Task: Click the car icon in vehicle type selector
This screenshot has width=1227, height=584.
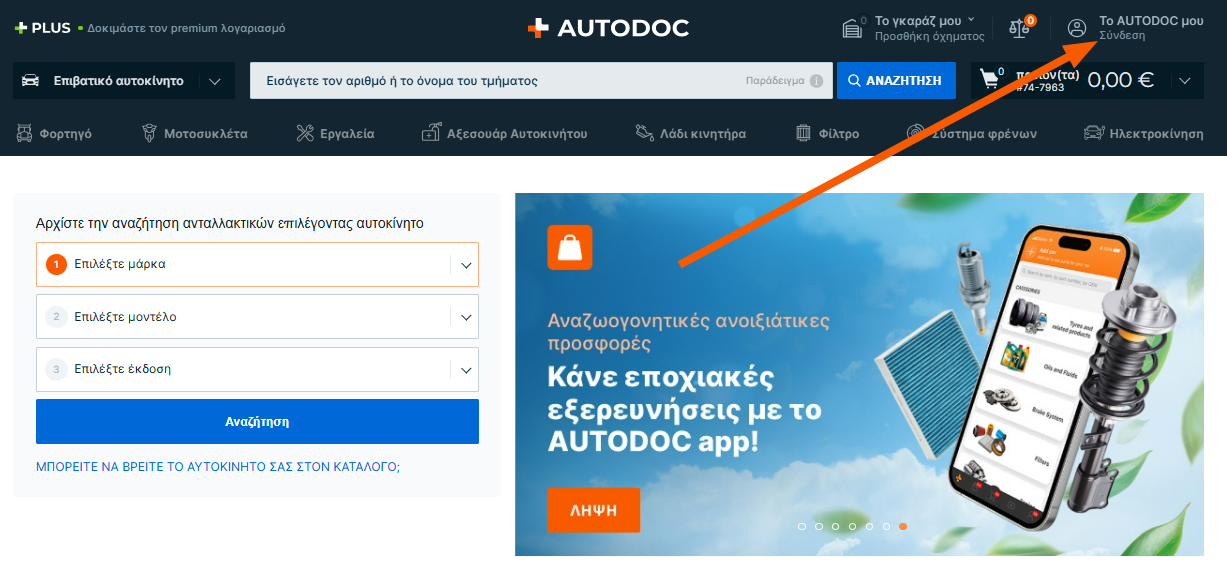Action: (x=31, y=81)
